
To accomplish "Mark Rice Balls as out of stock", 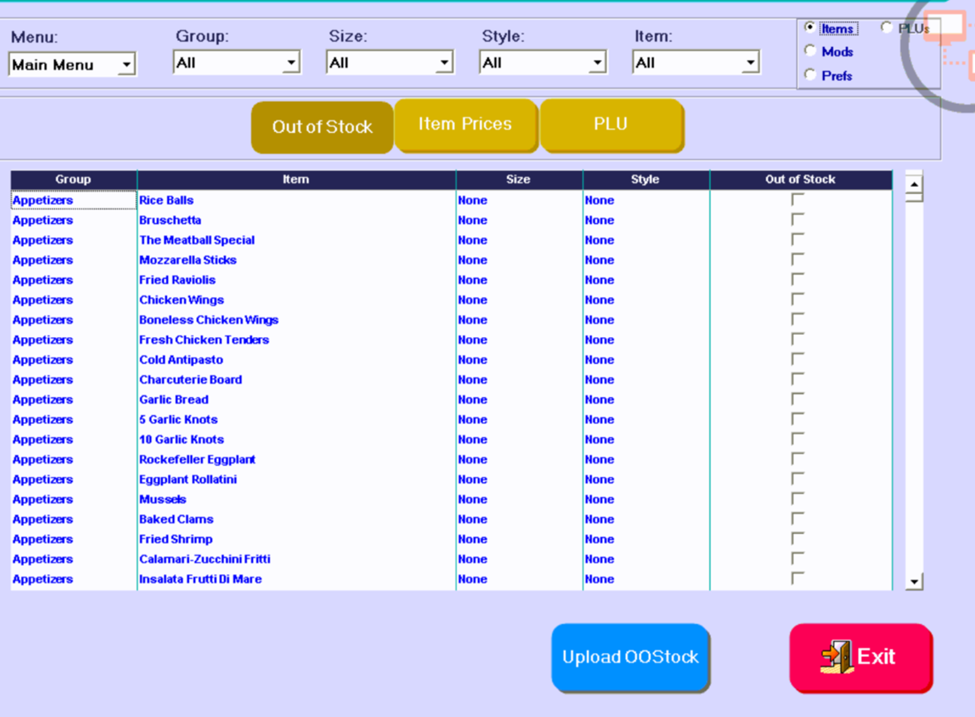I will [x=797, y=200].
